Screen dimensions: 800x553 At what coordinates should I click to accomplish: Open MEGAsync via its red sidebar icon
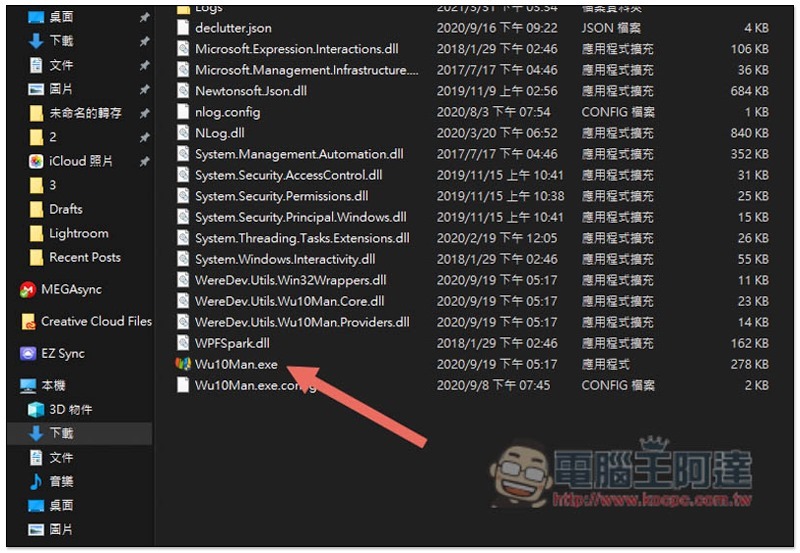28,290
